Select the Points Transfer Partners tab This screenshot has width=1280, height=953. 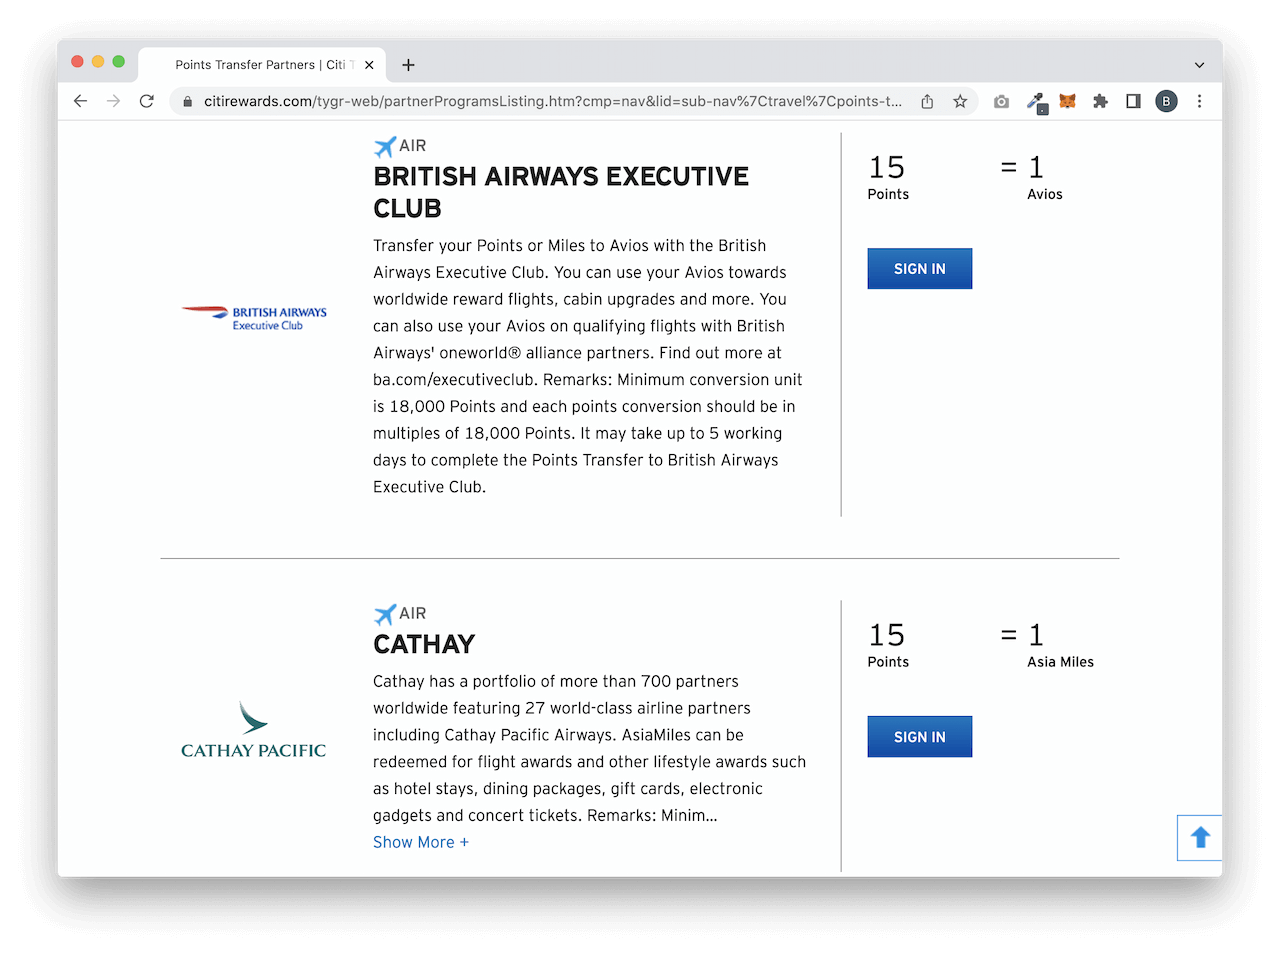[262, 65]
